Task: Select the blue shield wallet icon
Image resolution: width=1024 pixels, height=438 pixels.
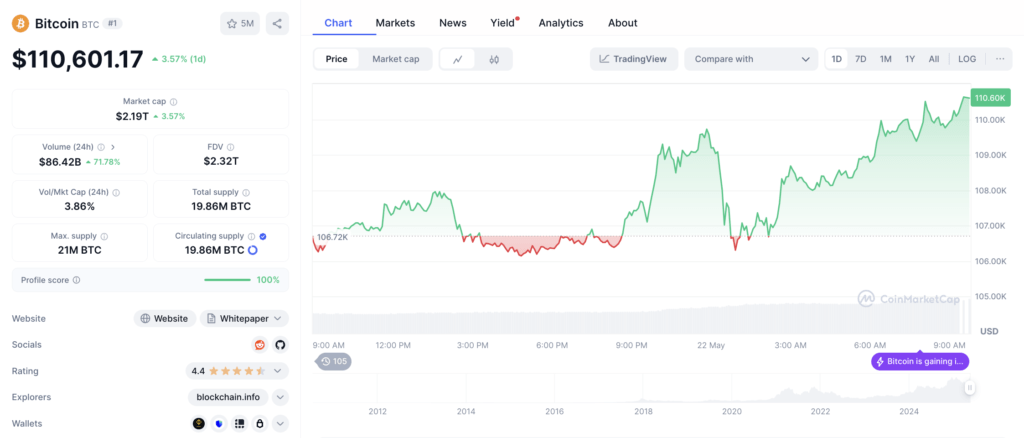Action: click(x=219, y=424)
